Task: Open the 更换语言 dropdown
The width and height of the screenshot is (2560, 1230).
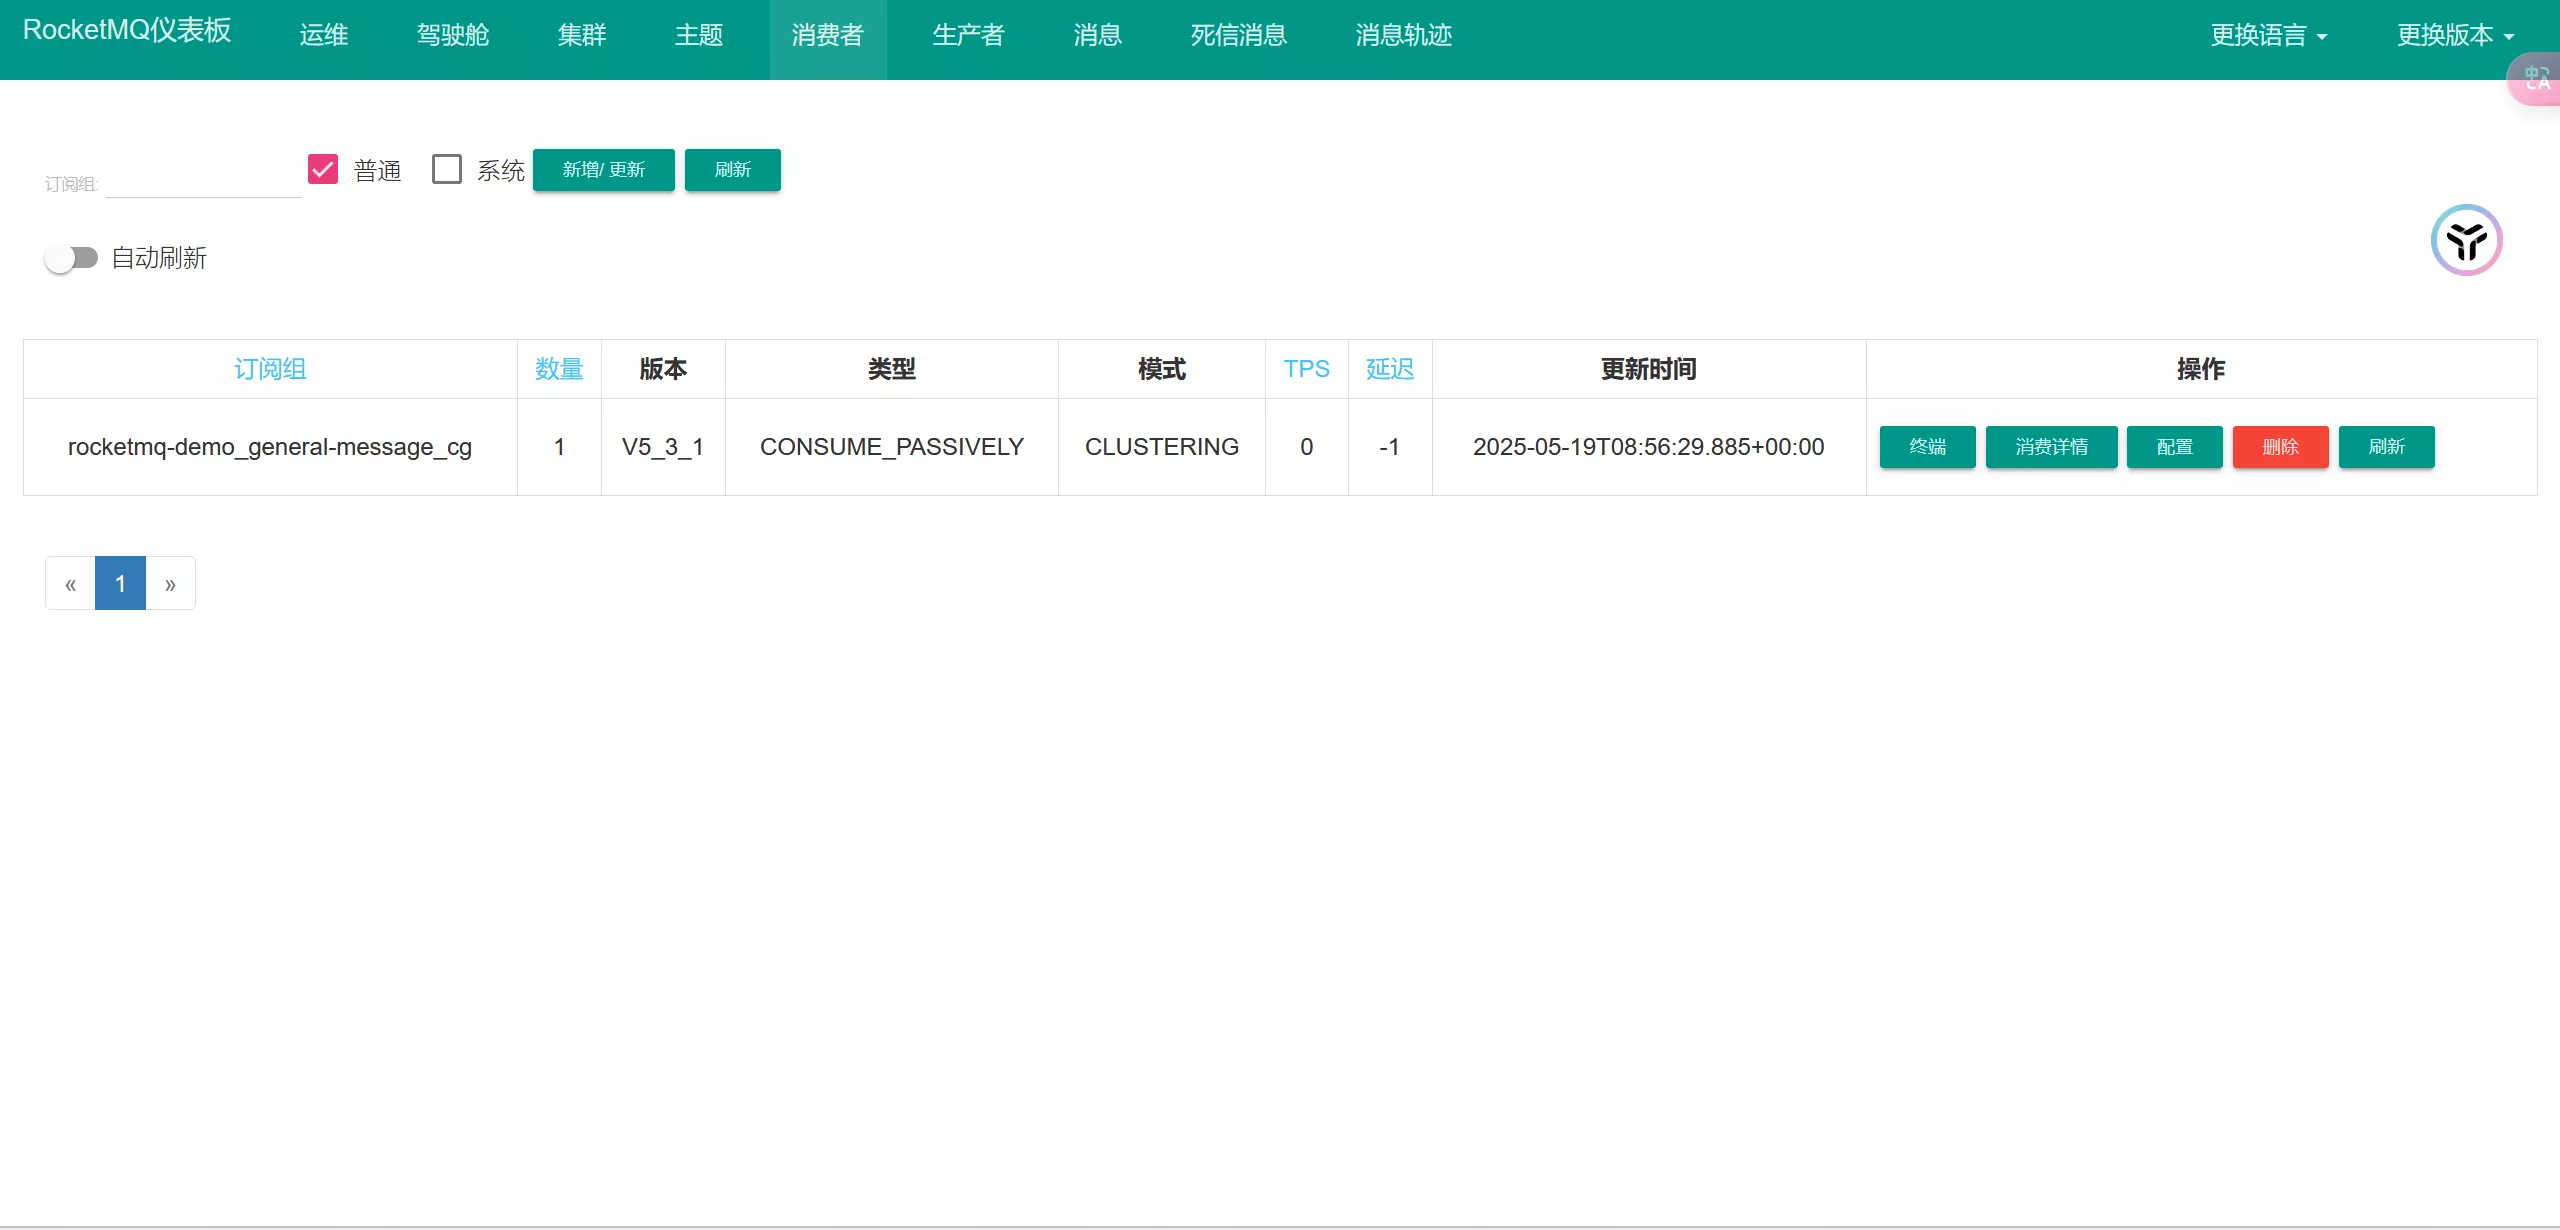Action: [2268, 35]
